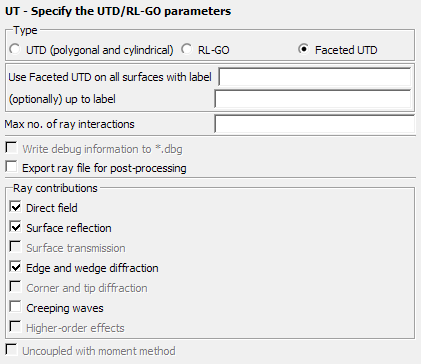Click the Export ray file label text
The image size is (421, 364).
click(x=104, y=168)
